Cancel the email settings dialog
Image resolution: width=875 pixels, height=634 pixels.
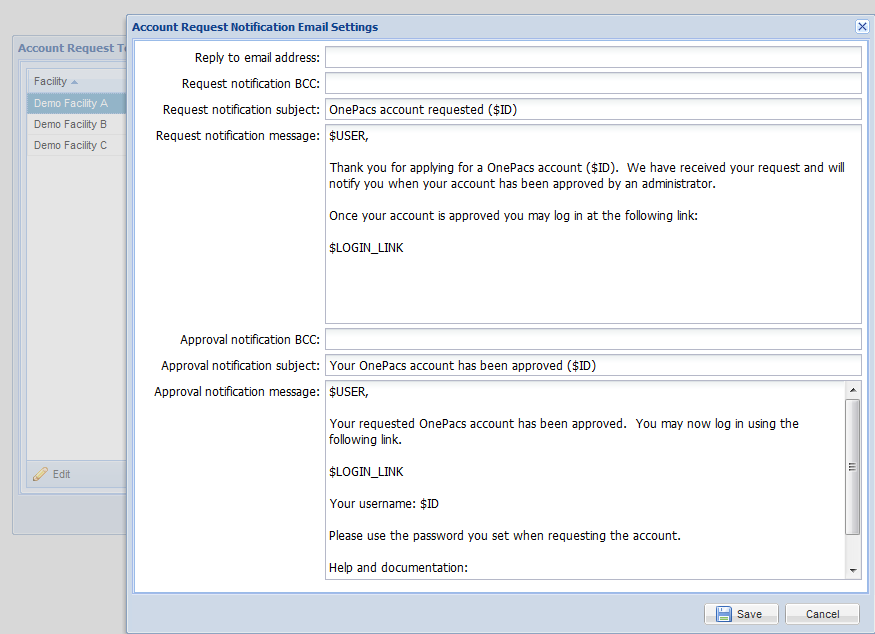822,614
